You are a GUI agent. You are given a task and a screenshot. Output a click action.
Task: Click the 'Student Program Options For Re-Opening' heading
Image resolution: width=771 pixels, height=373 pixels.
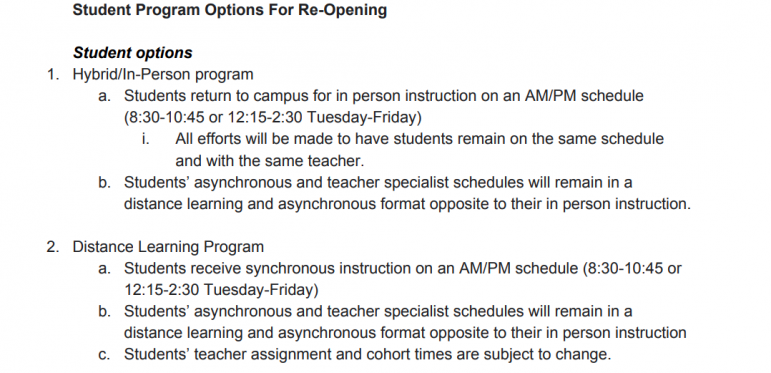[230, 10]
